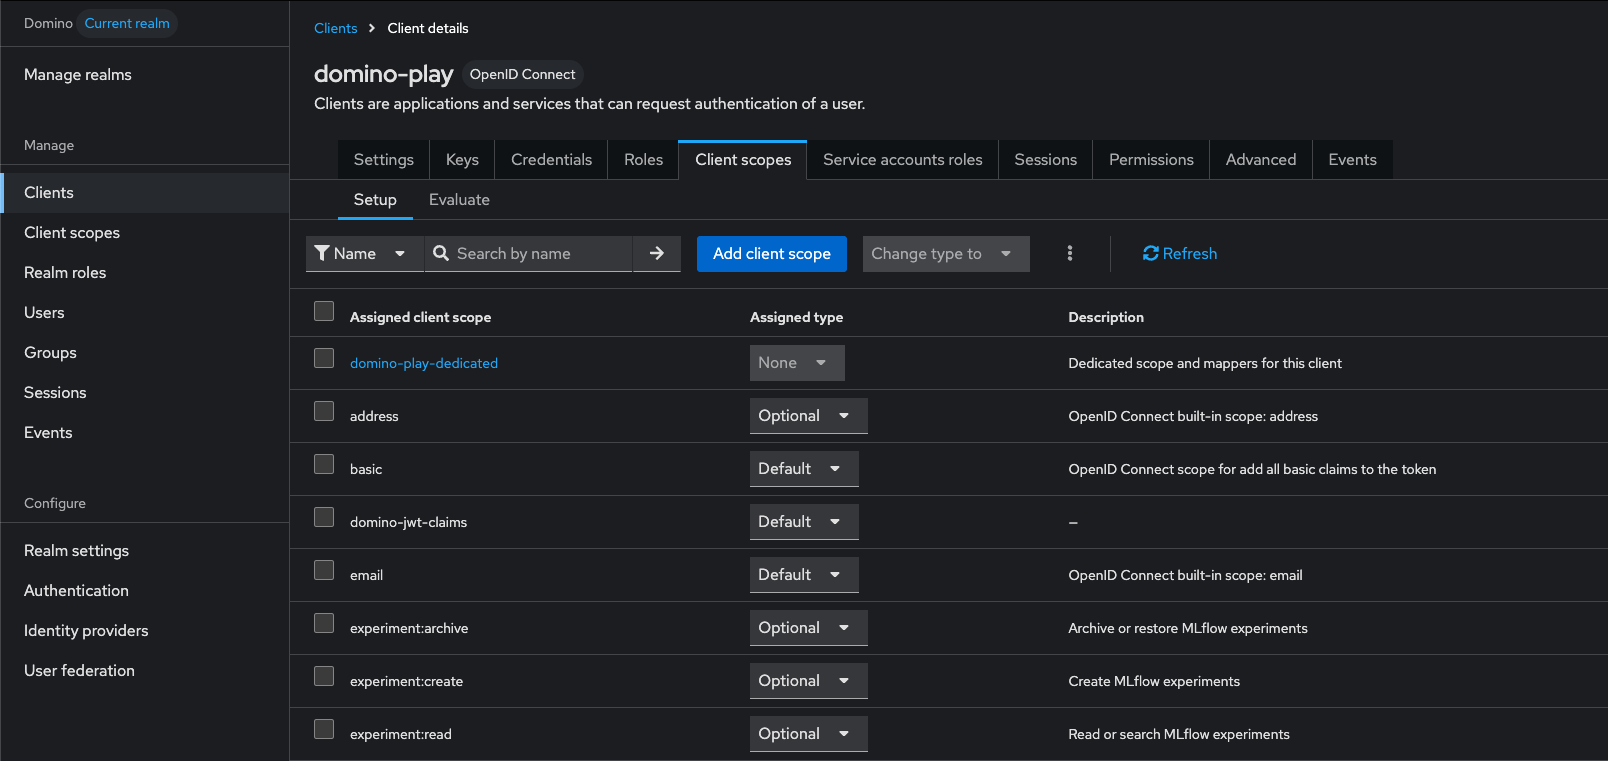Click 'Archive or restore MLflow experiments' description
Viewport: 1608px width, 761px height.
coord(1188,628)
